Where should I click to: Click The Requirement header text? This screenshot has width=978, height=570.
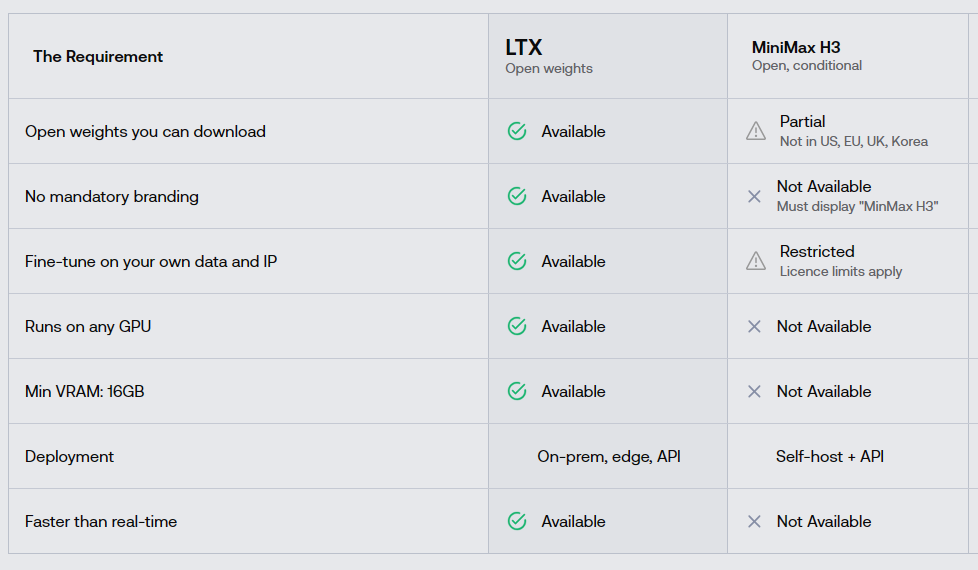pyautogui.click(x=98, y=56)
